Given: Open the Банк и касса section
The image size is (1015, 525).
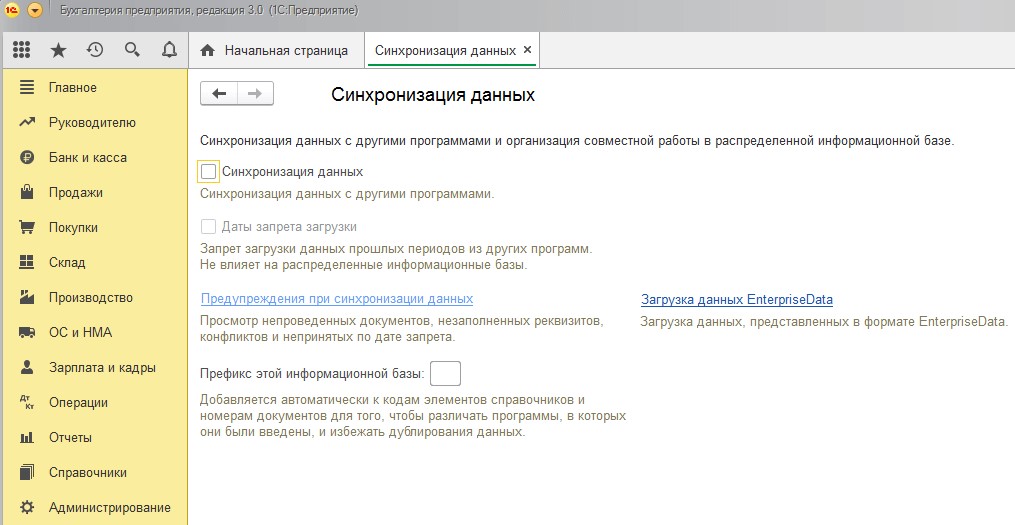Looking at the screenshot, I should (87, 158).
